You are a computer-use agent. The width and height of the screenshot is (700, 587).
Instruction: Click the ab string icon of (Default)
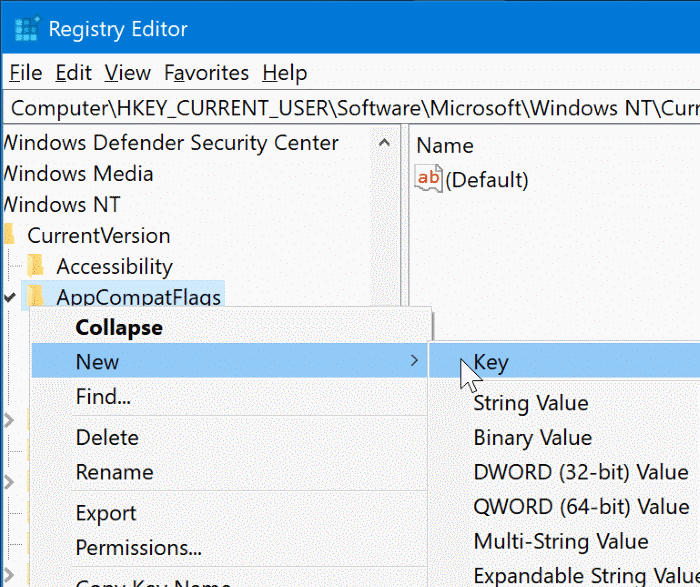429,178
